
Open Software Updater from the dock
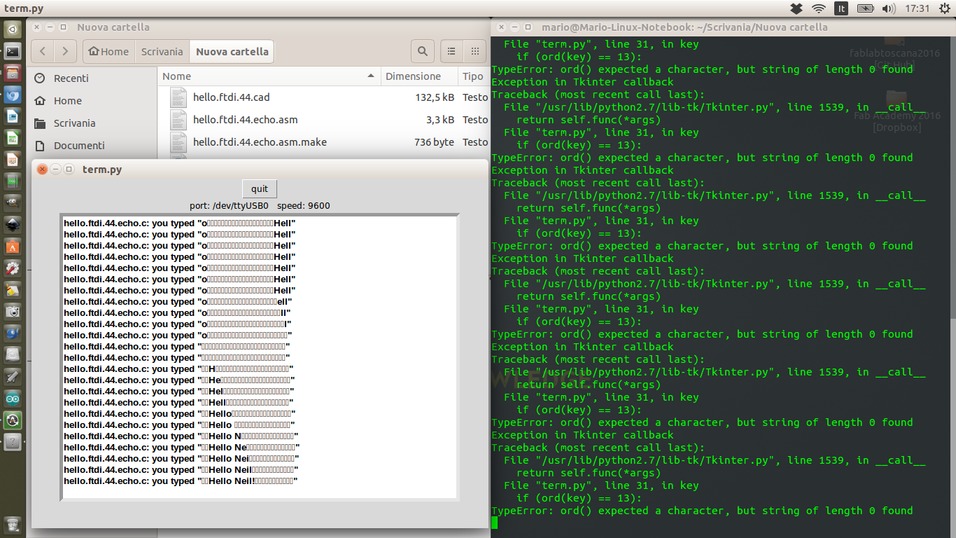click(13, 420)
